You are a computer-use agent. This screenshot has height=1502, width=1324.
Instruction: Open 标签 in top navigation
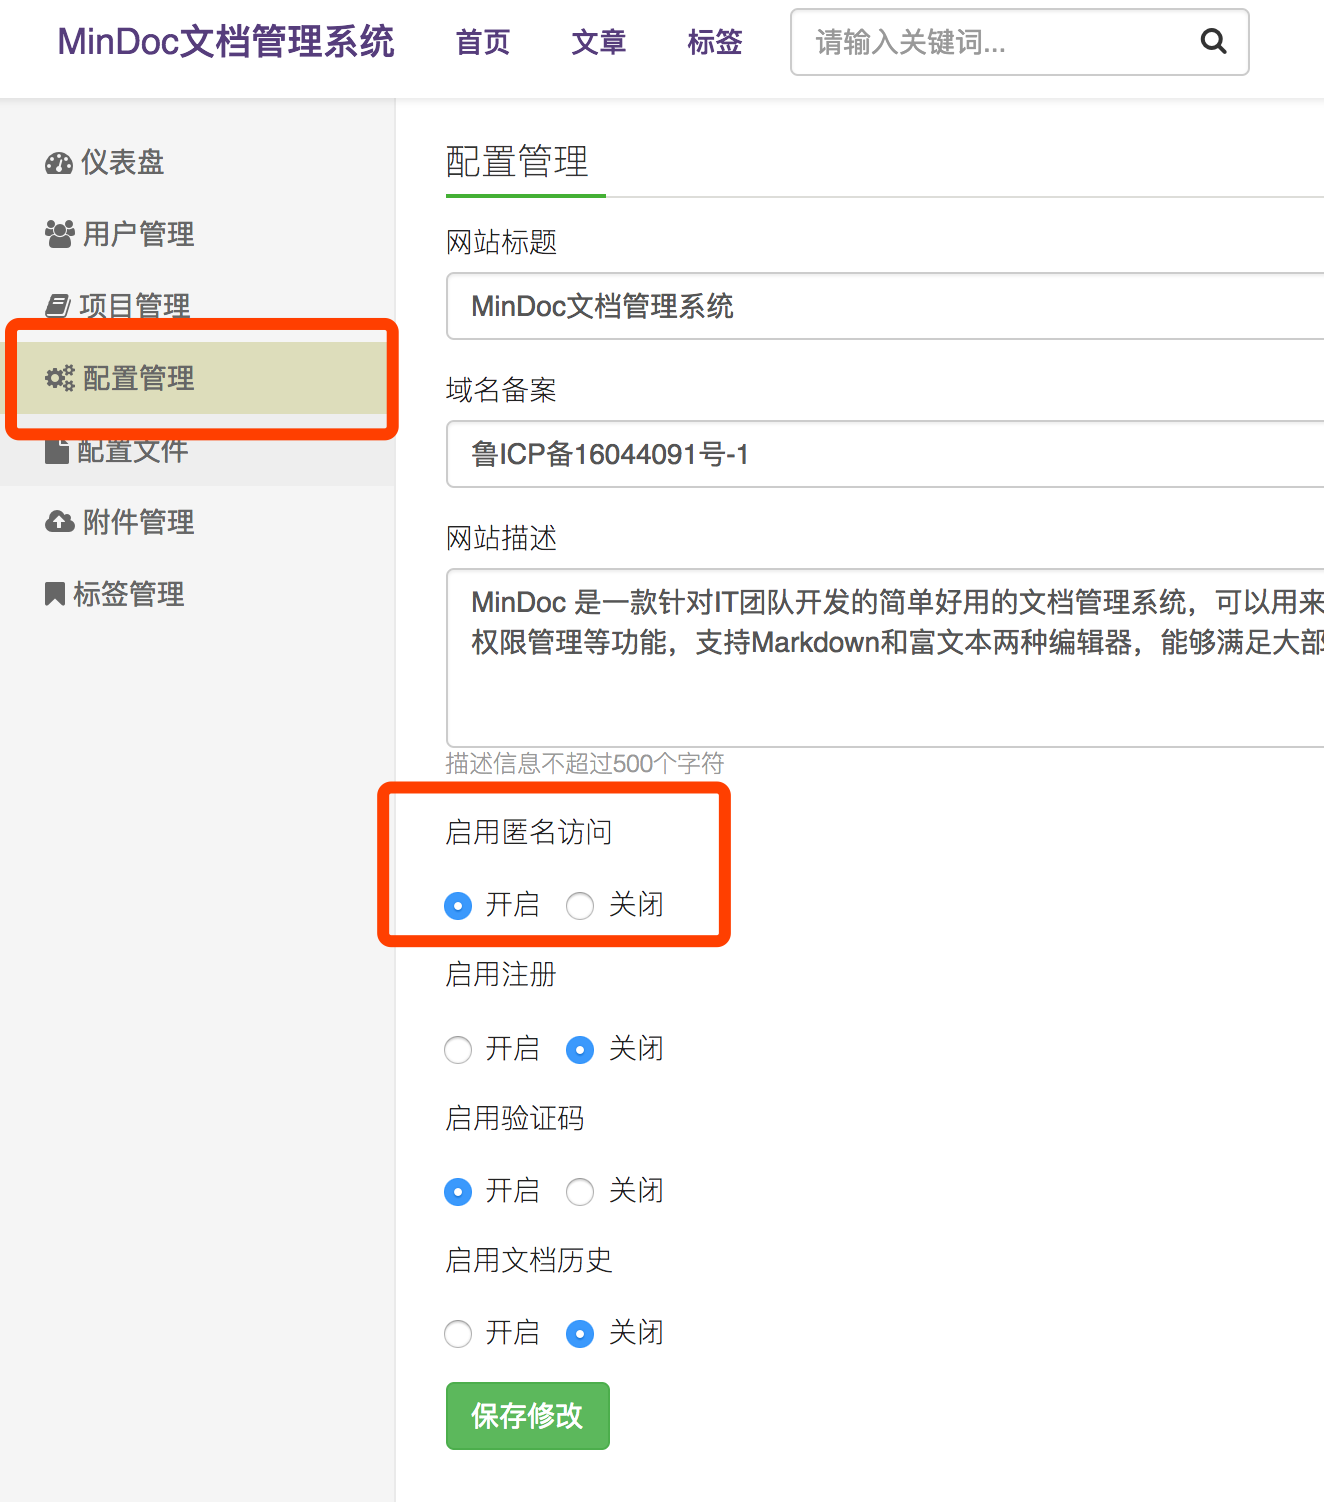[x=715, y=42]
